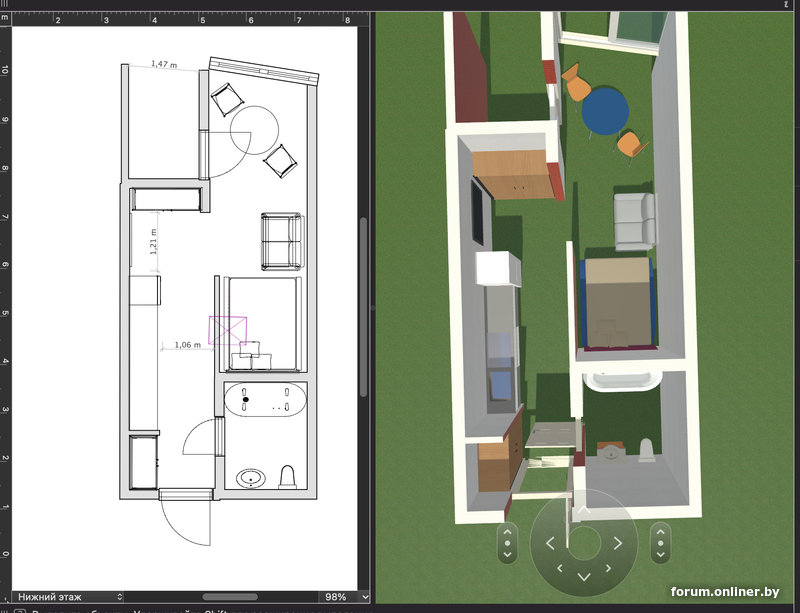The image size is (800, 613).
Task: Click the wooden wardrobe near the 3D entrance
Action: click(x=499, y=457)
